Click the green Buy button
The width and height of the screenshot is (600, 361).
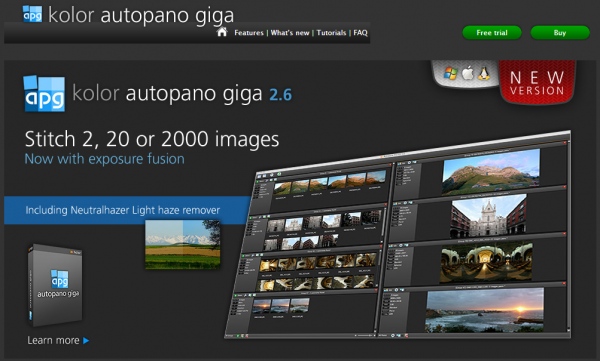(x=560, y=33)
